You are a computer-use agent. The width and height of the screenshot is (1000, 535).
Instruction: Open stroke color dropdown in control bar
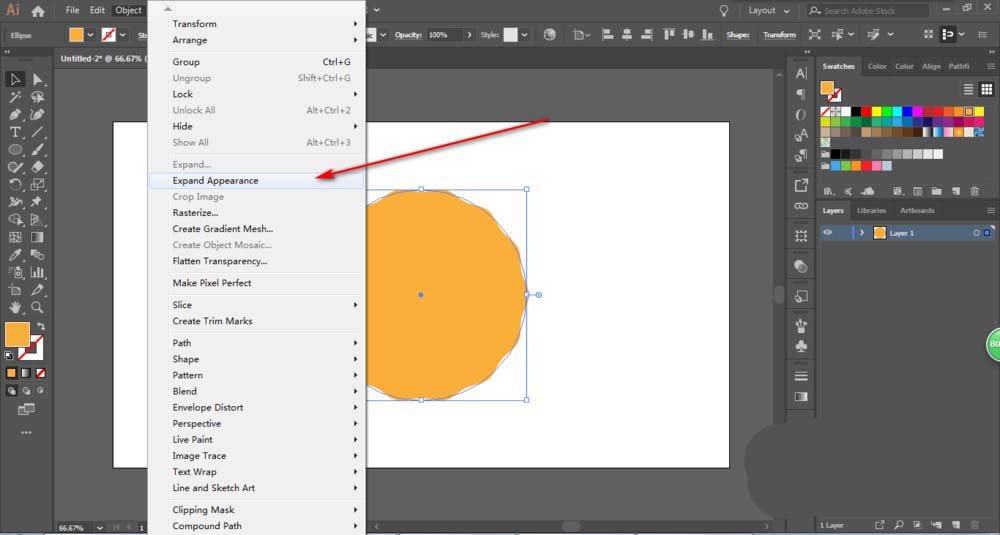(122, 35)
